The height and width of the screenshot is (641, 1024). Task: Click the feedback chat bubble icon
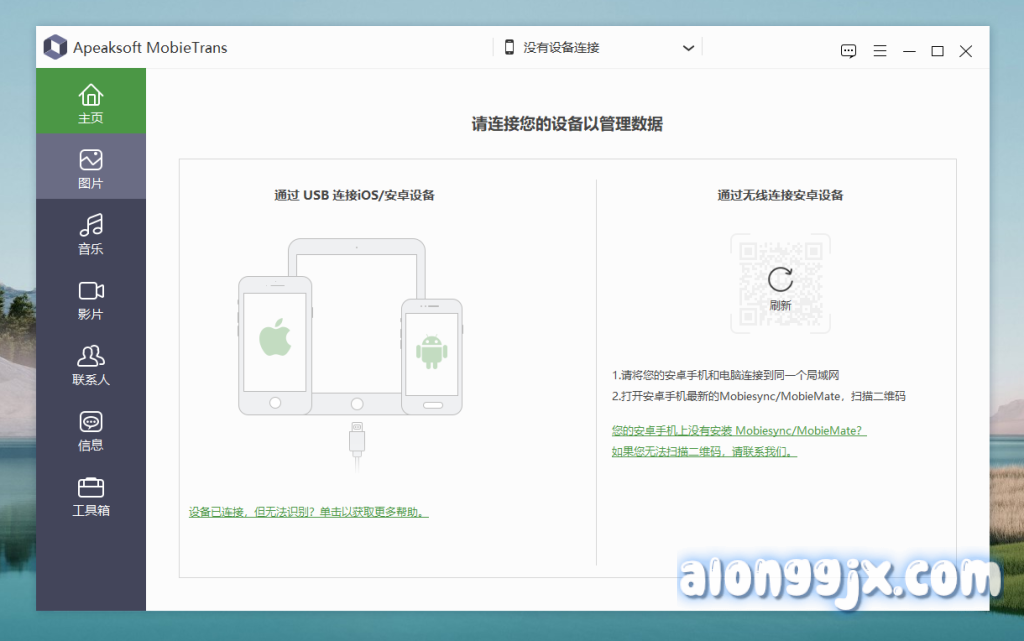coord(848,51)
